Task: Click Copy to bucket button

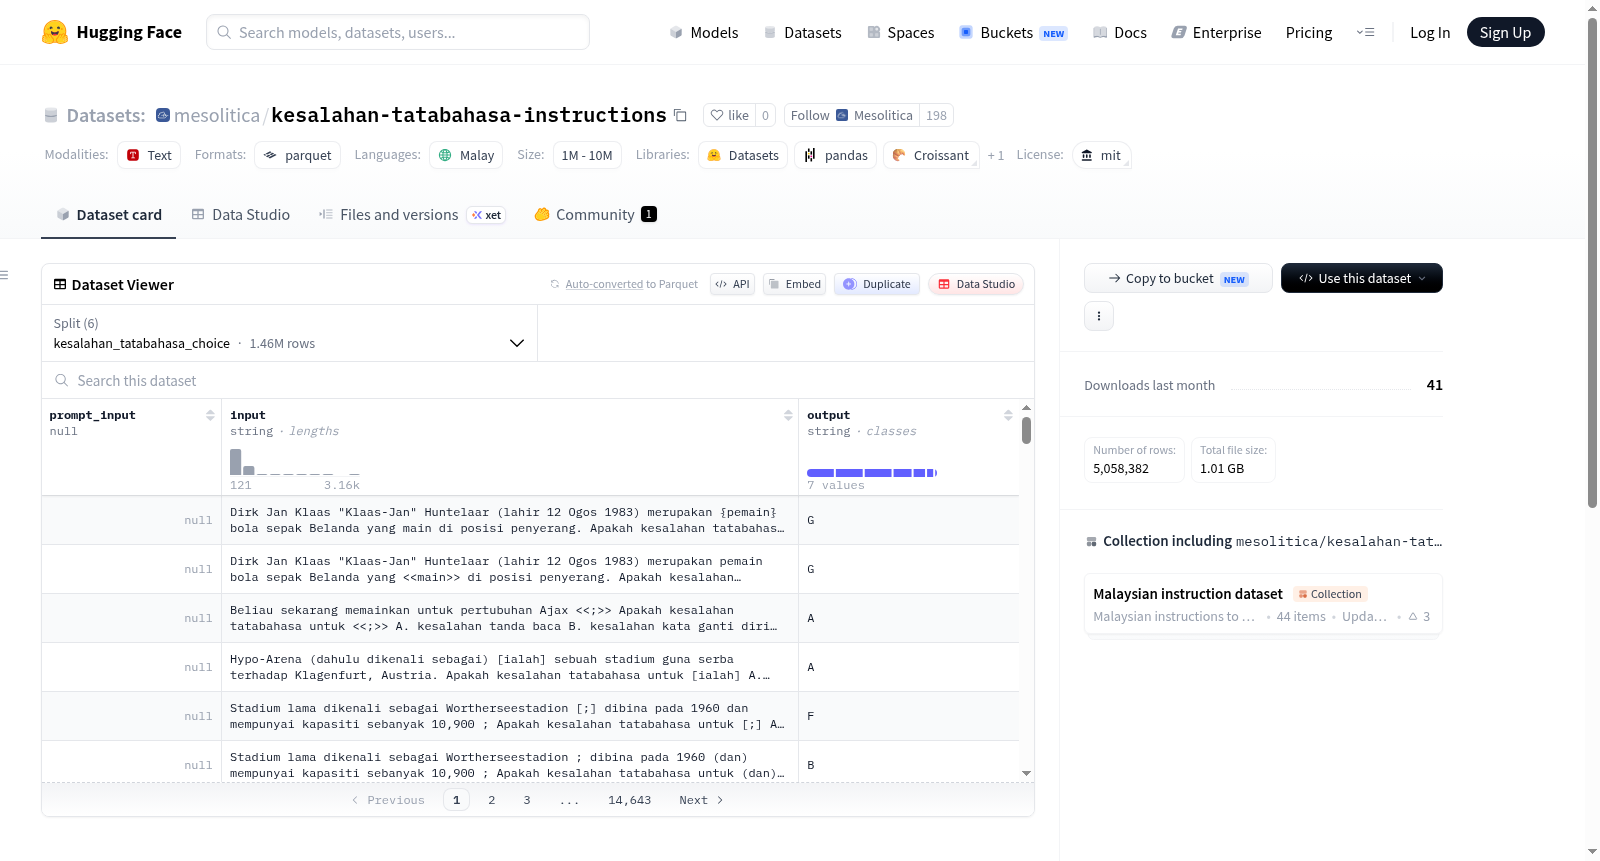Action: [1178, 278]
